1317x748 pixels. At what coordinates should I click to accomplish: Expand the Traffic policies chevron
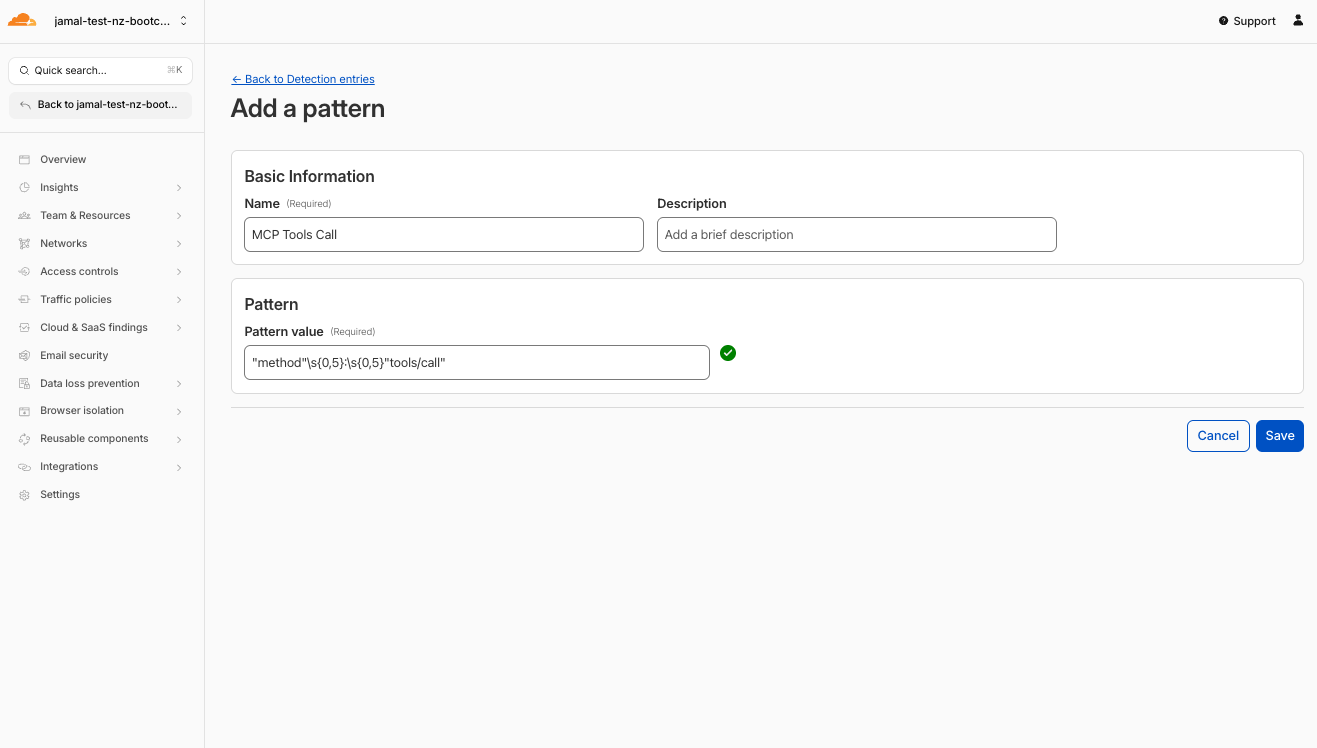(x=179, y=300)
